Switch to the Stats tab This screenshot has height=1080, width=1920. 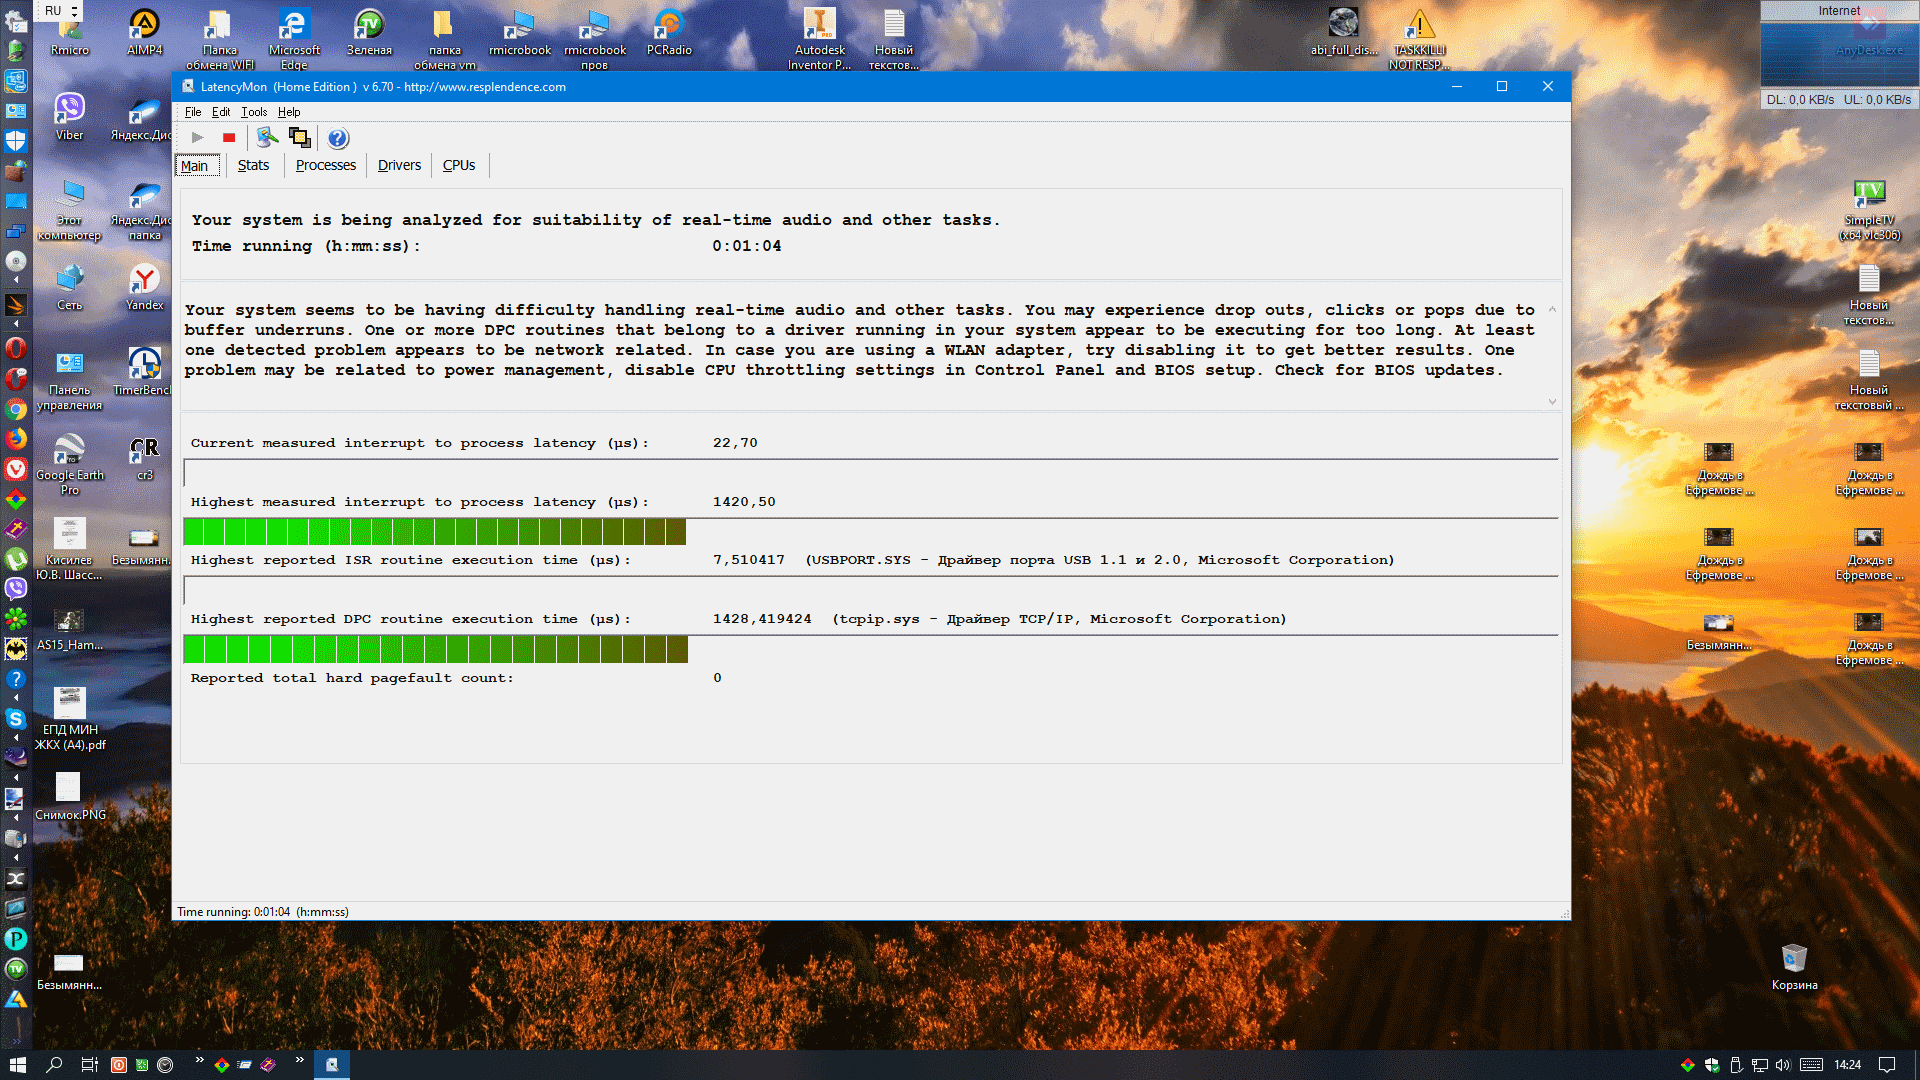pyautogui.click(x=253, y=166)
